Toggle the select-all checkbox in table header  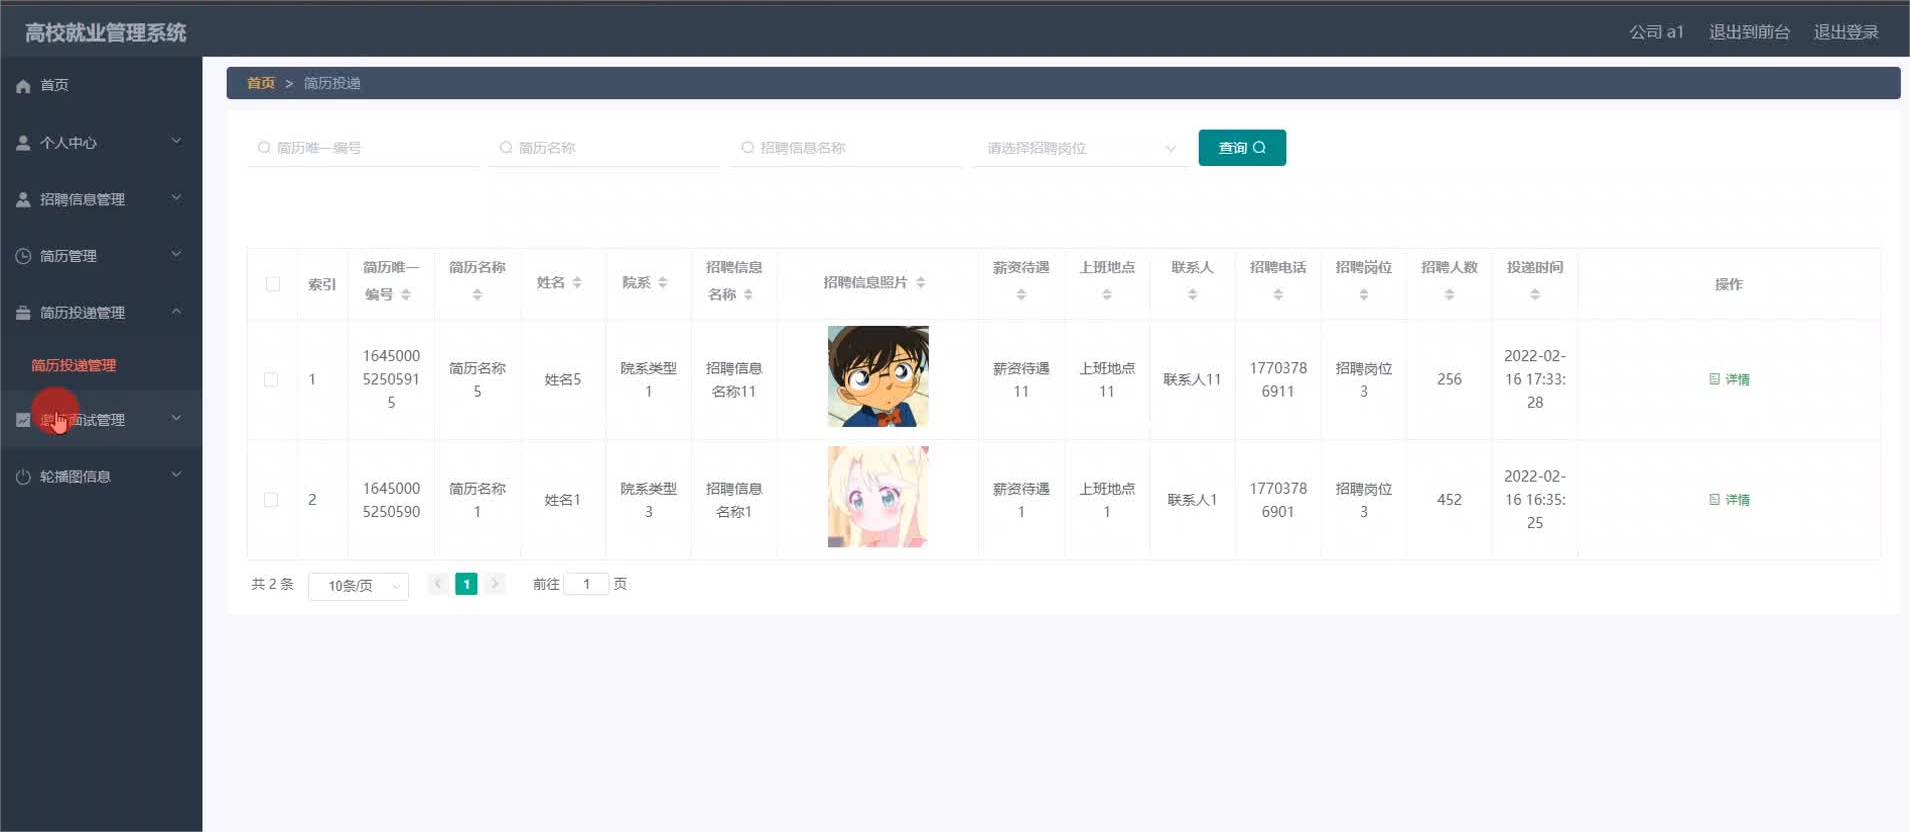pyautogui.click(x=272, y=284)
